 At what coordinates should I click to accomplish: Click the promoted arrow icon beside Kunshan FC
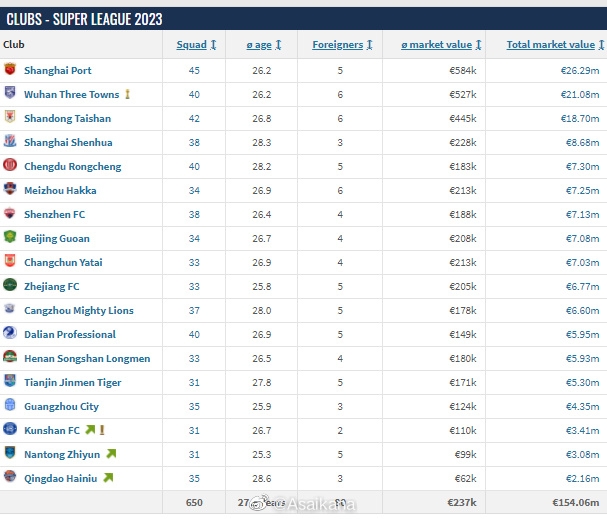tap(90, 430)
